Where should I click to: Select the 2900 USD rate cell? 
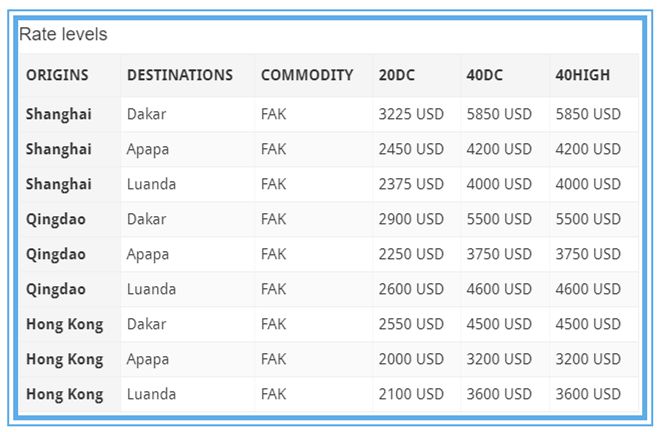(411, 219)
